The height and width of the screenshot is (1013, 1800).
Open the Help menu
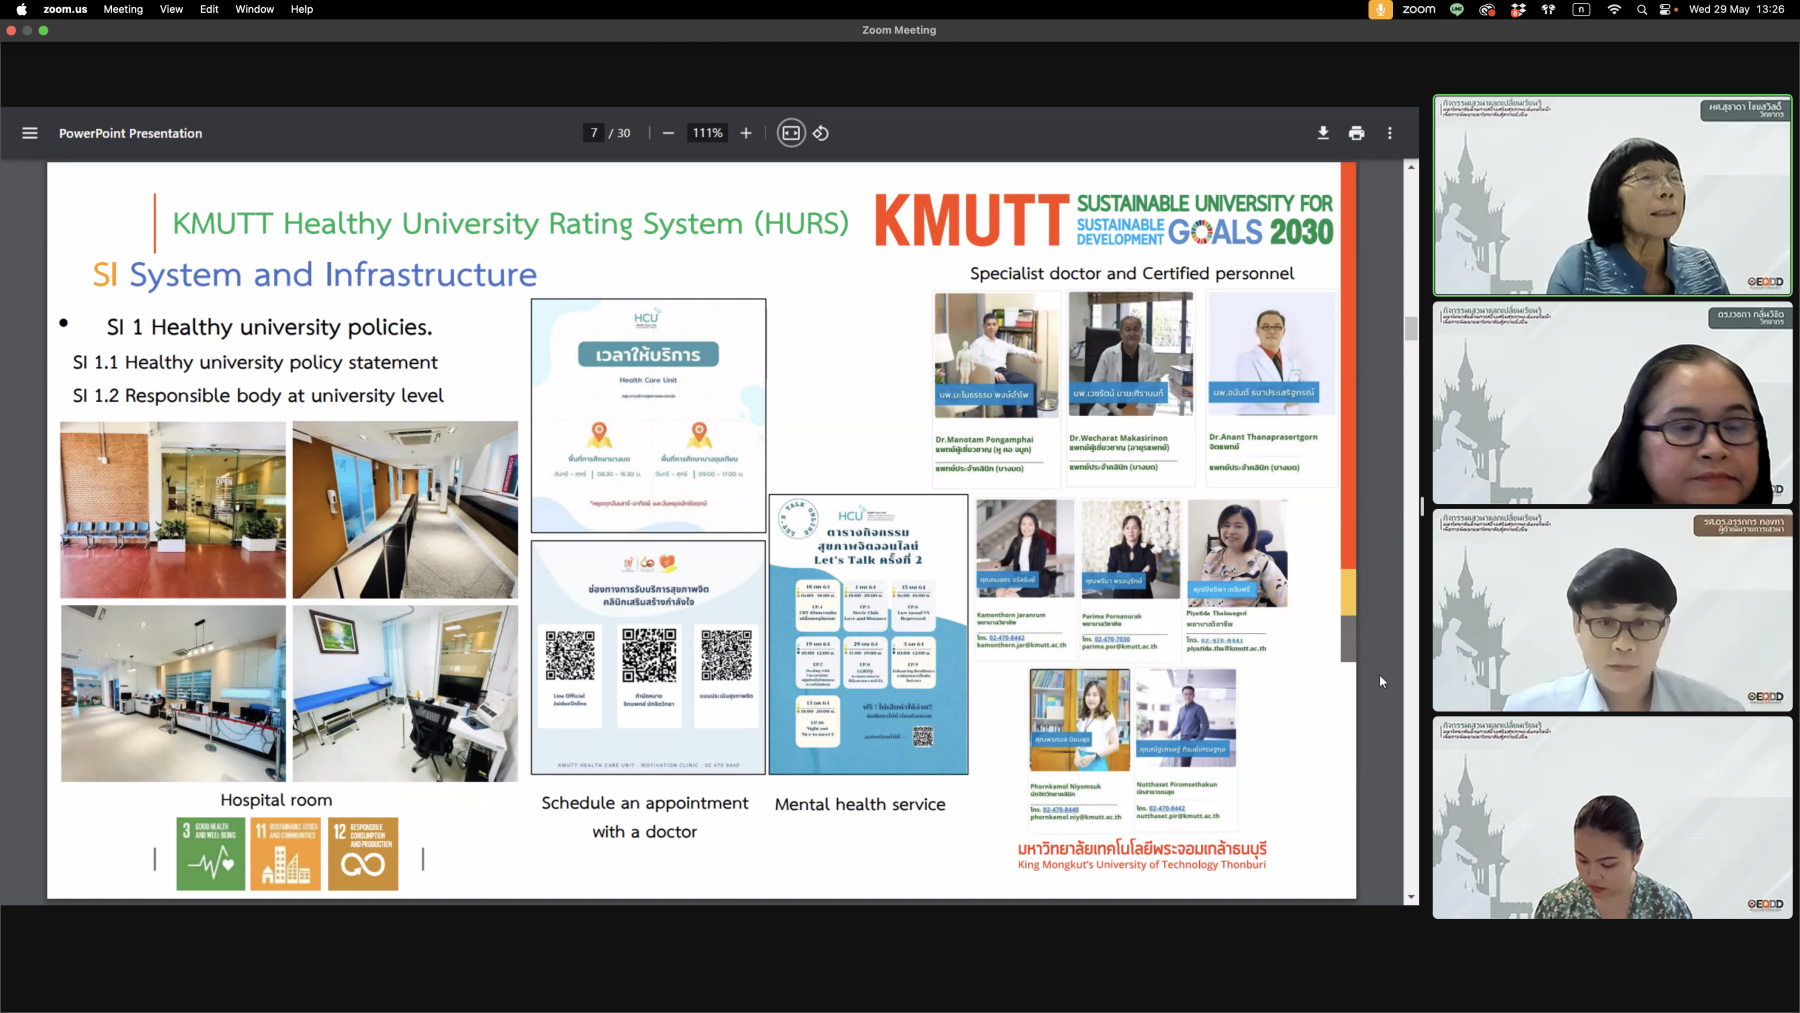pyautogui.click(x=301, y=9)
